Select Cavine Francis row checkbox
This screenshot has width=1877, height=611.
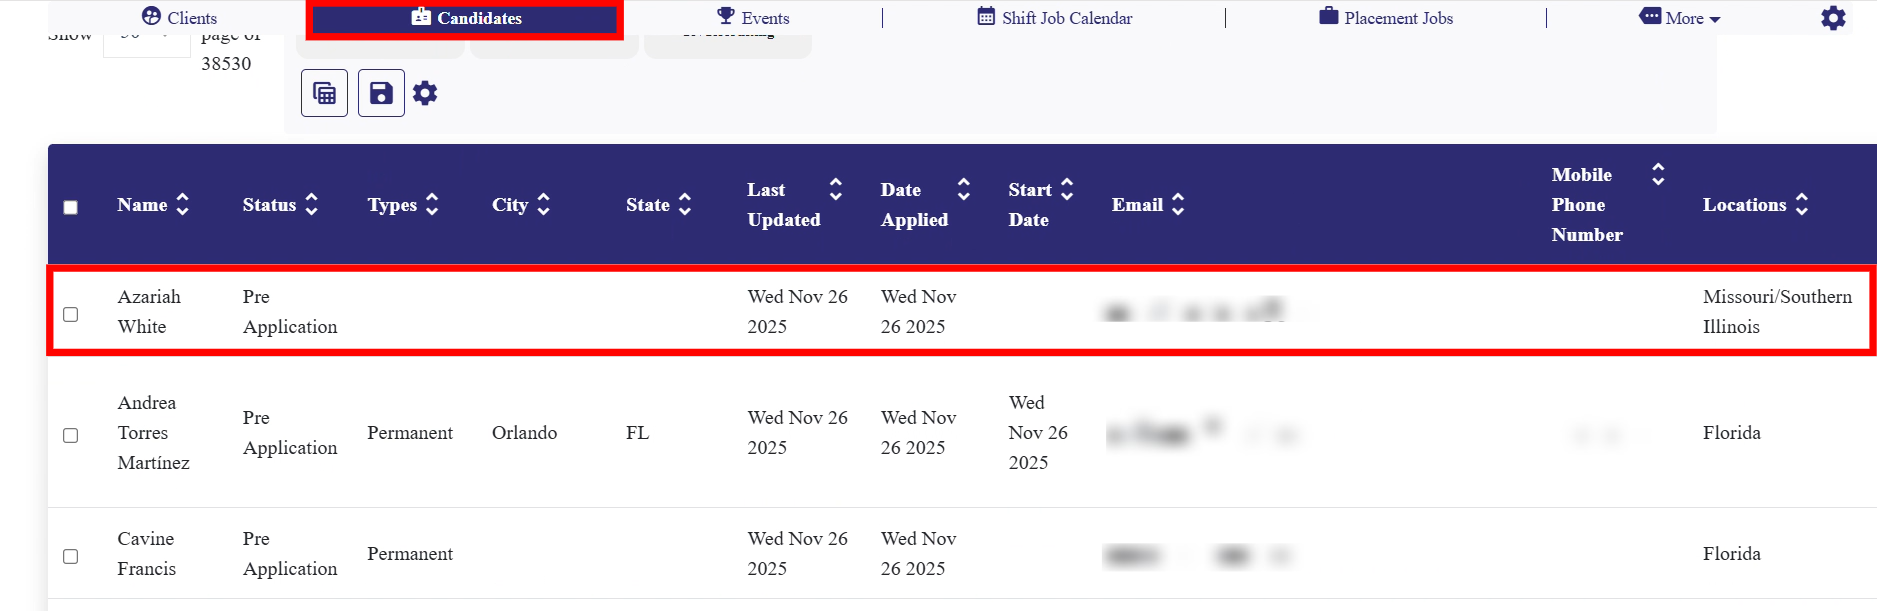tap(70, 556)
